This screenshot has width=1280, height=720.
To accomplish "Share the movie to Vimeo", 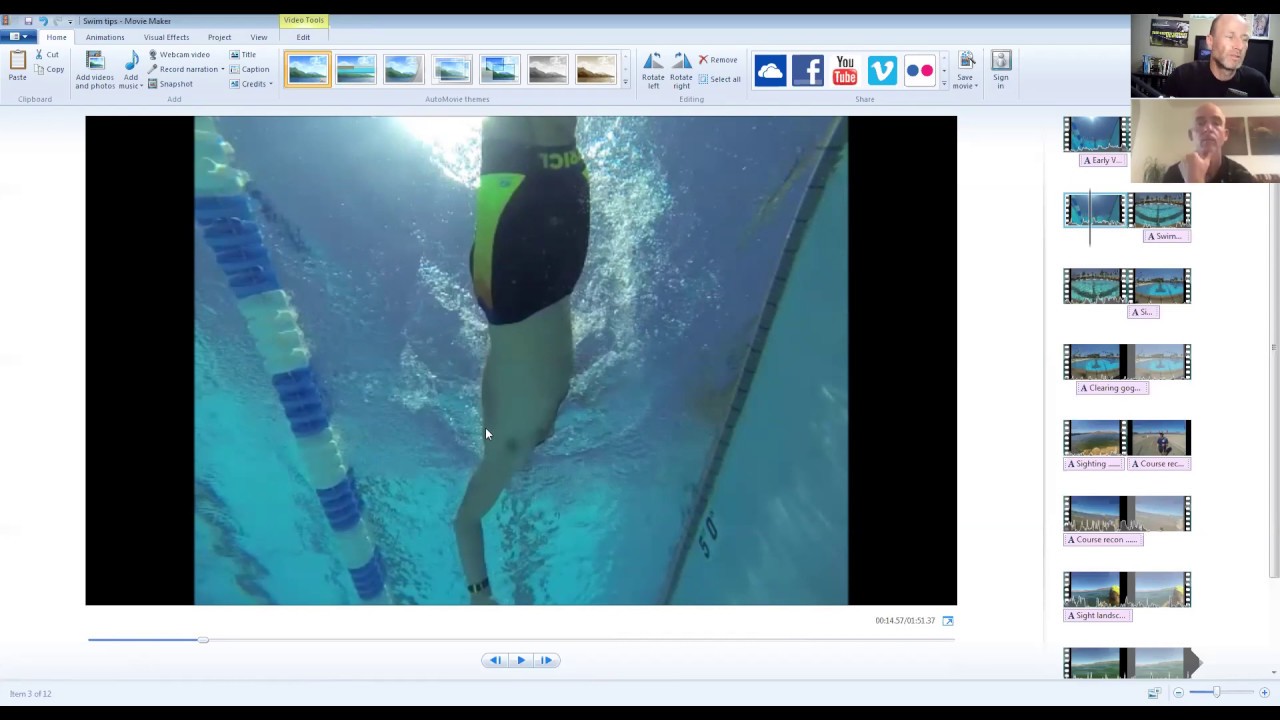I will coord(882,70).
